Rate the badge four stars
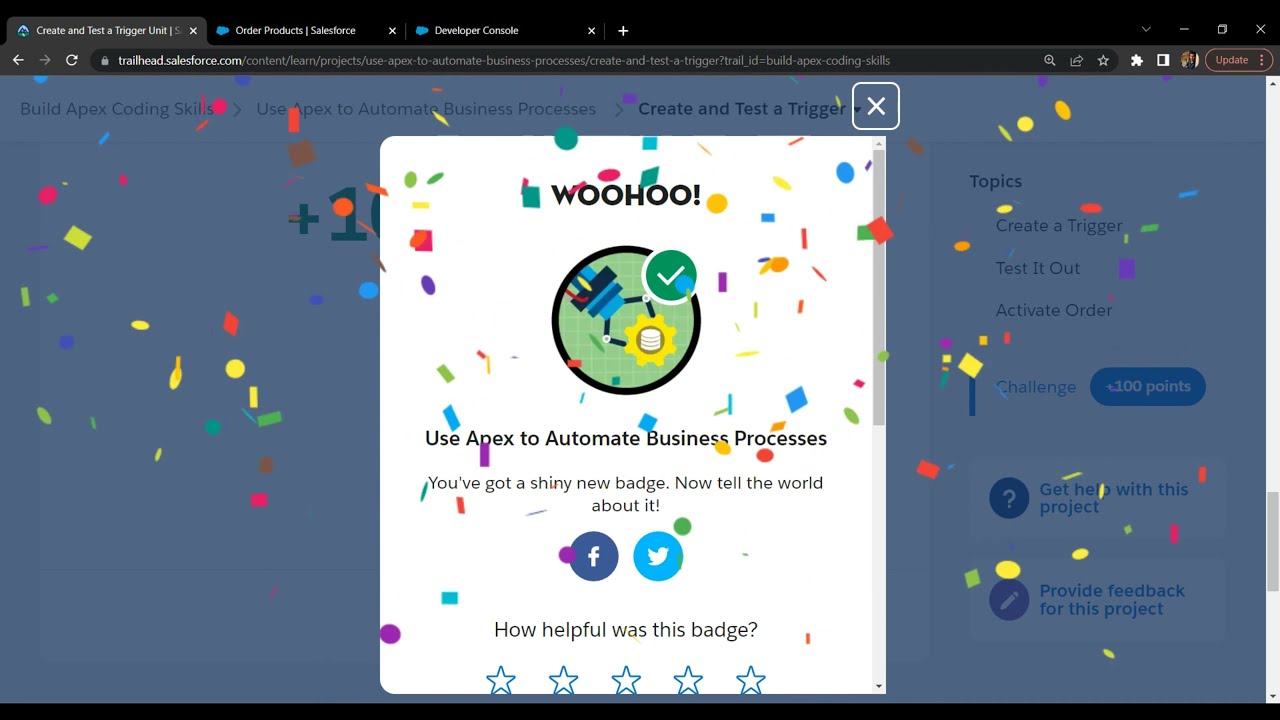 [688, 681]
